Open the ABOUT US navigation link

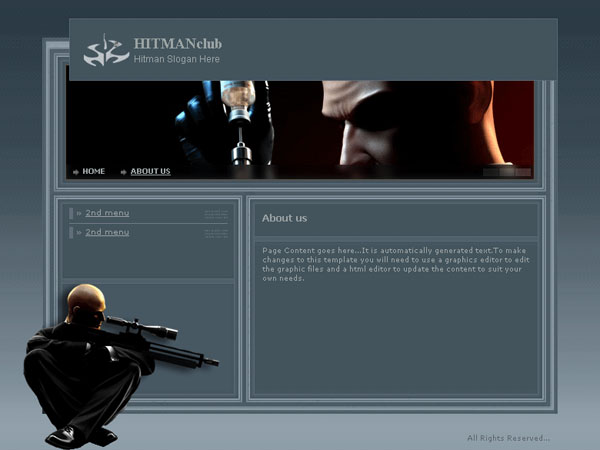[x=150, y=171]
